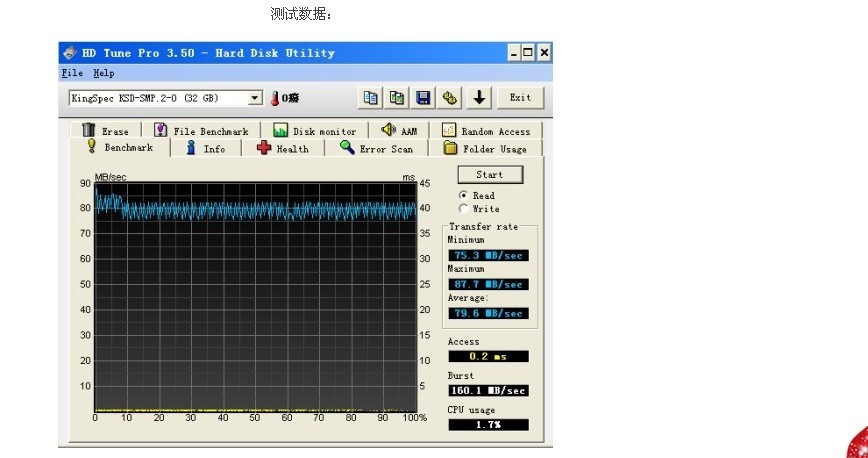Switch to the Health tab

(283, 148)
